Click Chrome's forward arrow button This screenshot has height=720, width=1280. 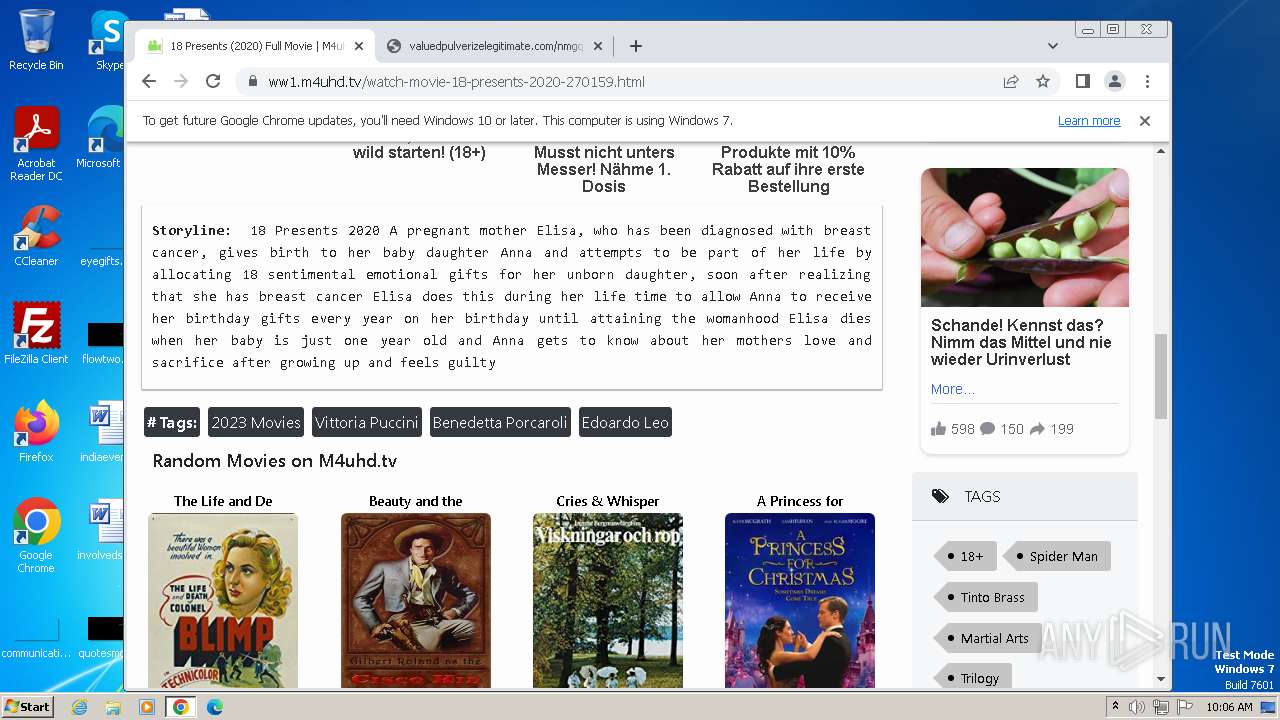point(181,81)
